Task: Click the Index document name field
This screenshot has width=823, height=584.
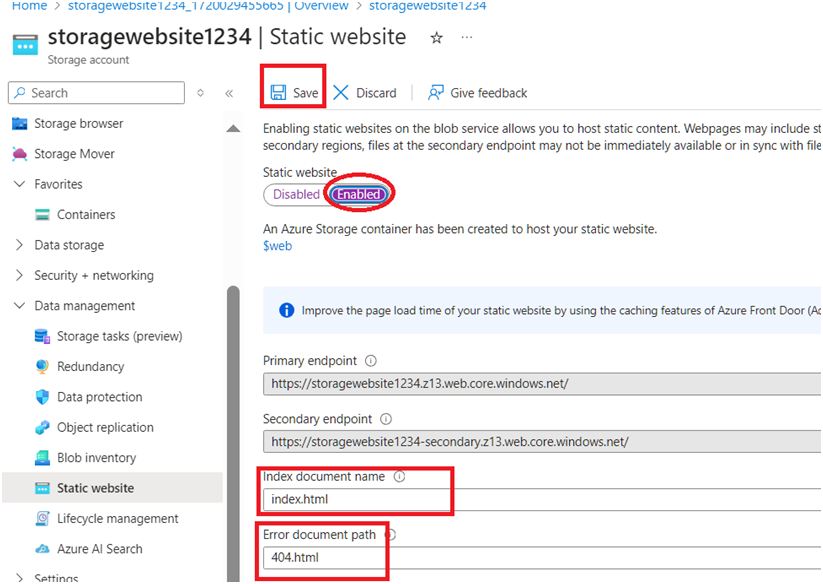Action: [x=542, y=499]
